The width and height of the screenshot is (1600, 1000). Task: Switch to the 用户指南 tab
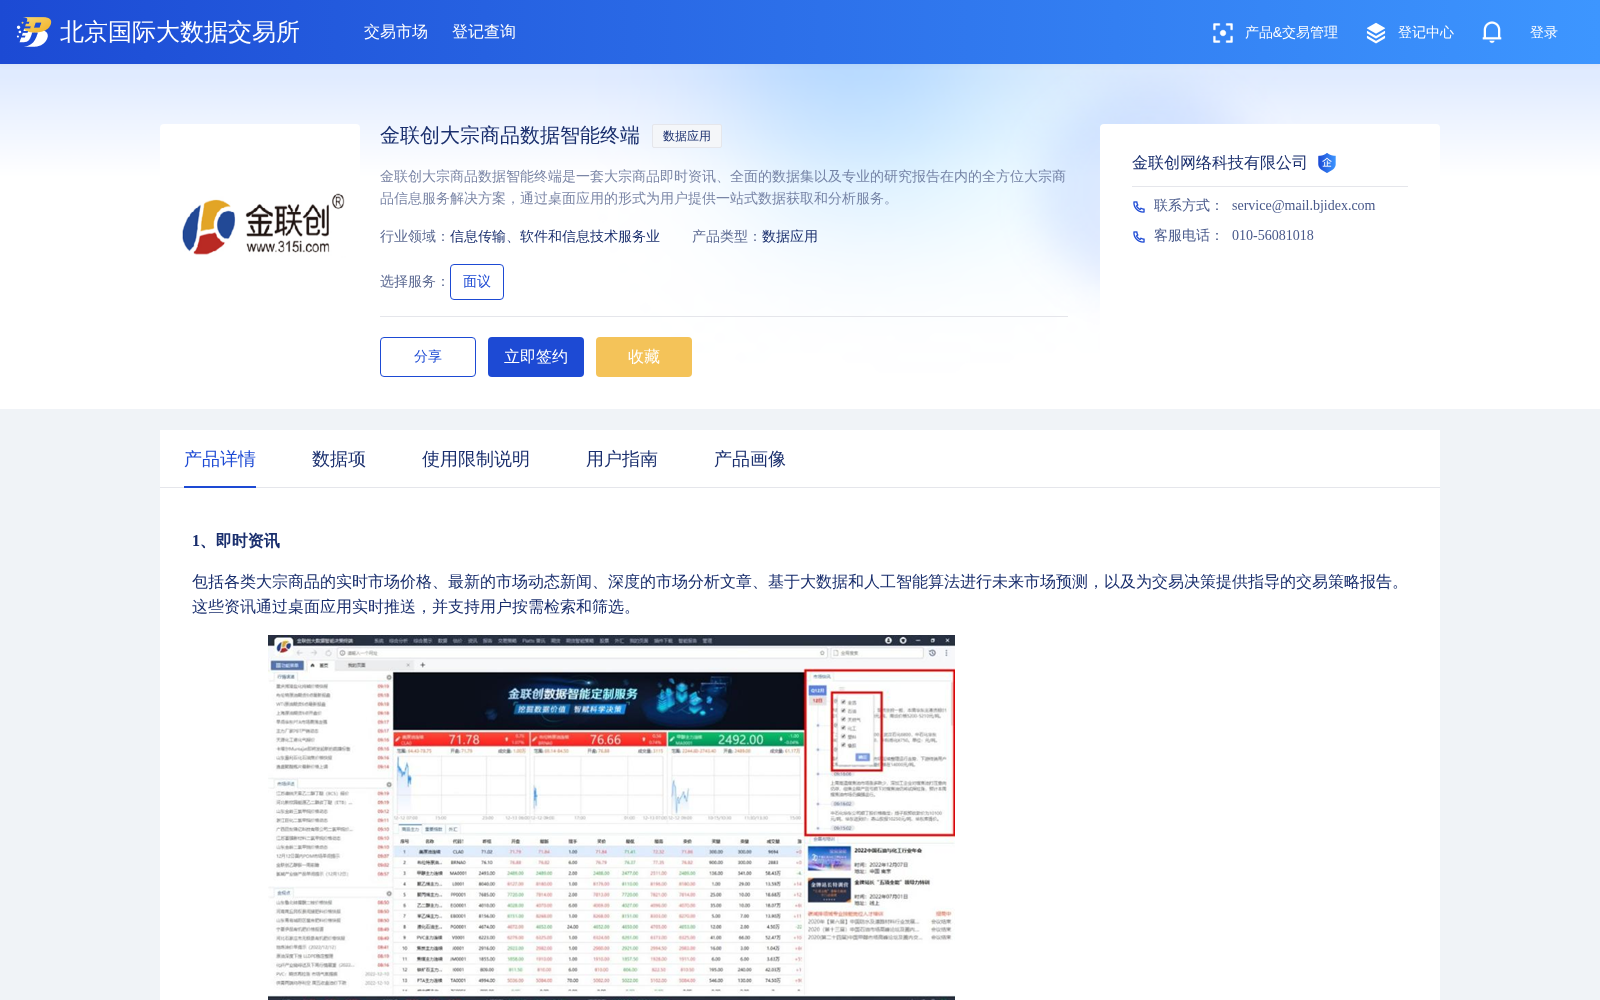[622, 459]
